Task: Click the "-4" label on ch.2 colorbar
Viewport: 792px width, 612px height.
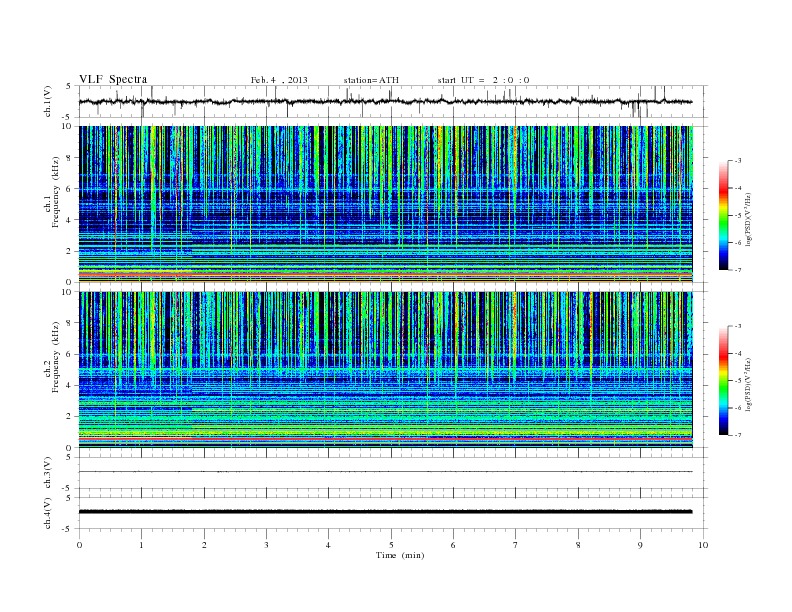Action: coord(738,353)
